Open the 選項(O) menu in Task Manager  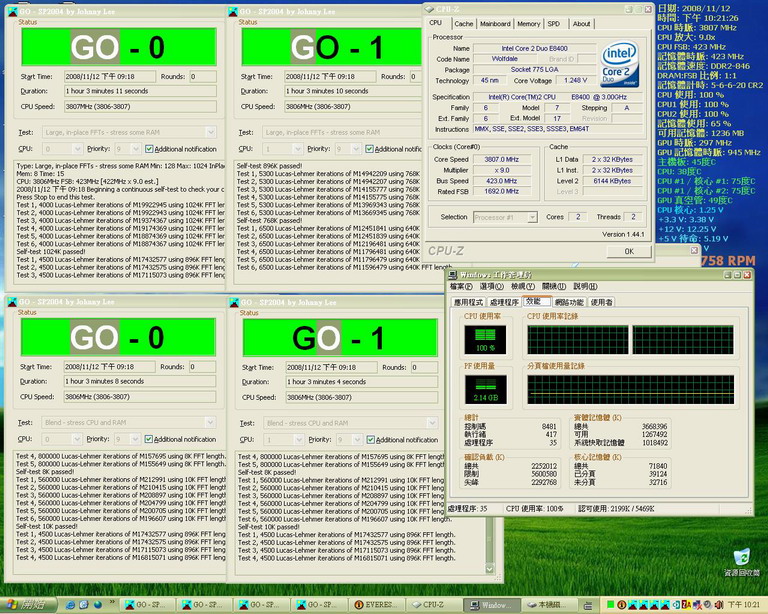pos(491,286)
